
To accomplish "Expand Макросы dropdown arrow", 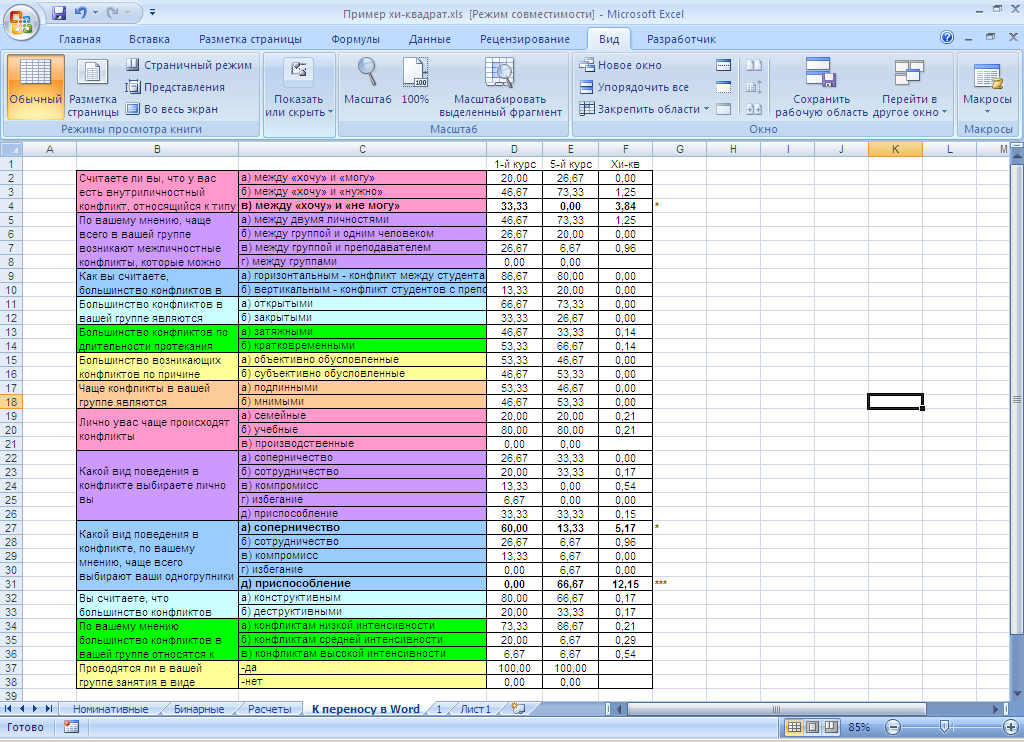I will tap(987, 112).
